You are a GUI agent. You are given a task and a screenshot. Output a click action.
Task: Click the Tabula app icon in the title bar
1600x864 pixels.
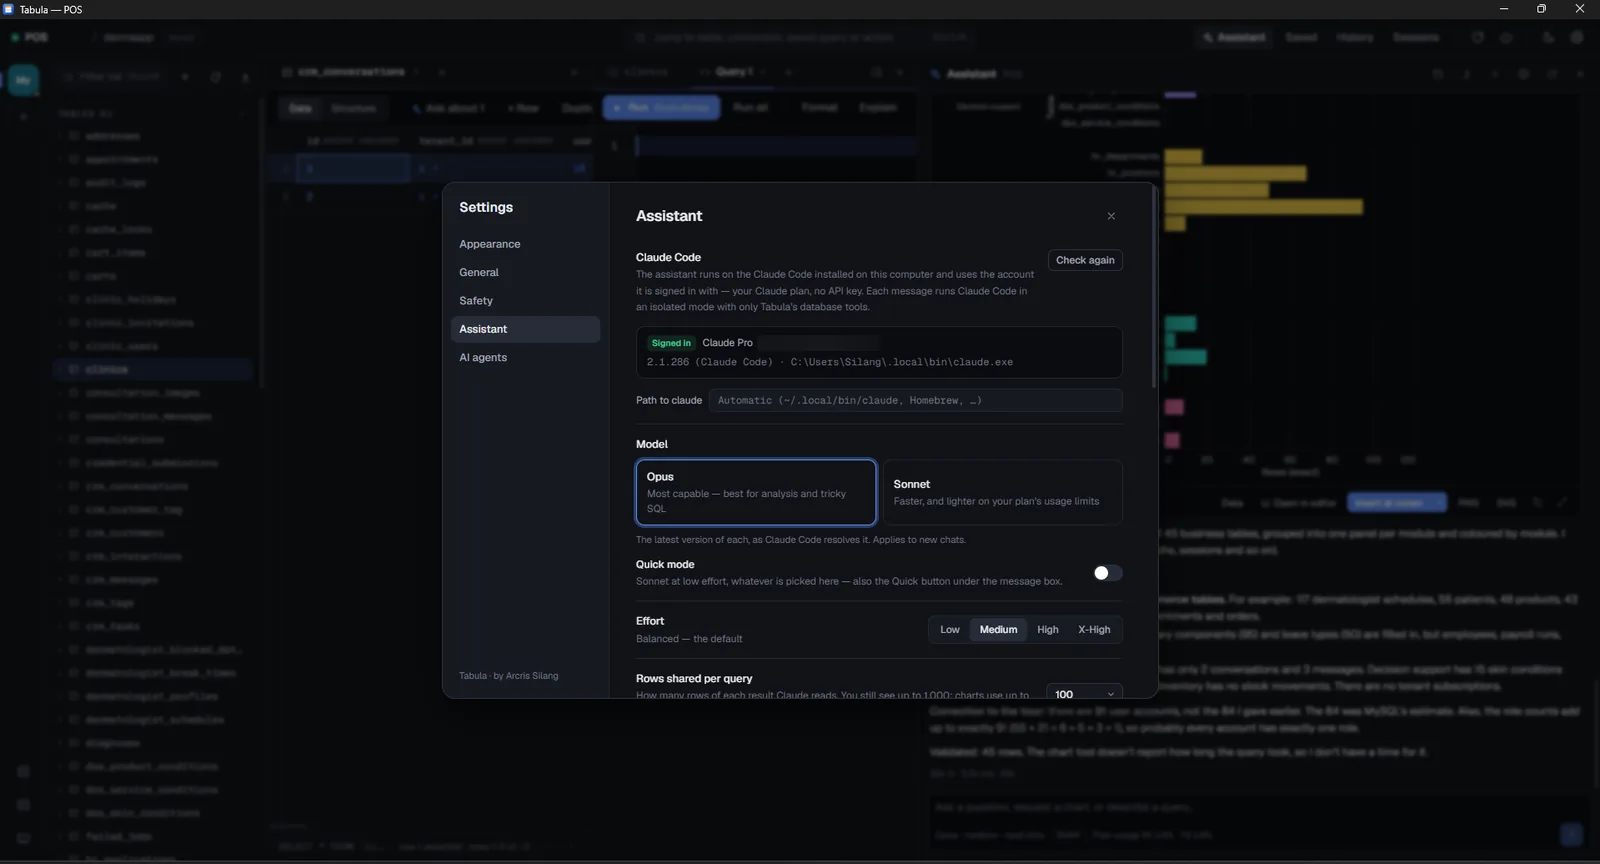coord(9,9)
